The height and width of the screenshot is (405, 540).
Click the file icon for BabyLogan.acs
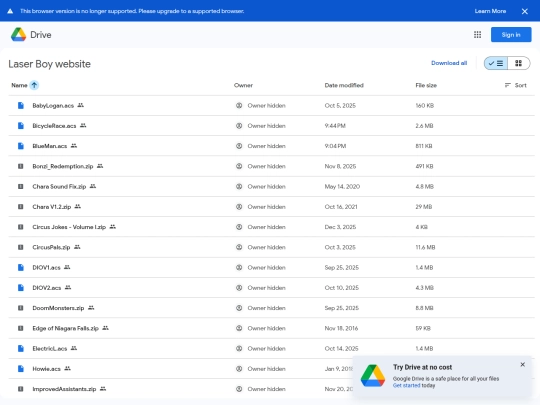pyautogui.click(x=21, y=105)
